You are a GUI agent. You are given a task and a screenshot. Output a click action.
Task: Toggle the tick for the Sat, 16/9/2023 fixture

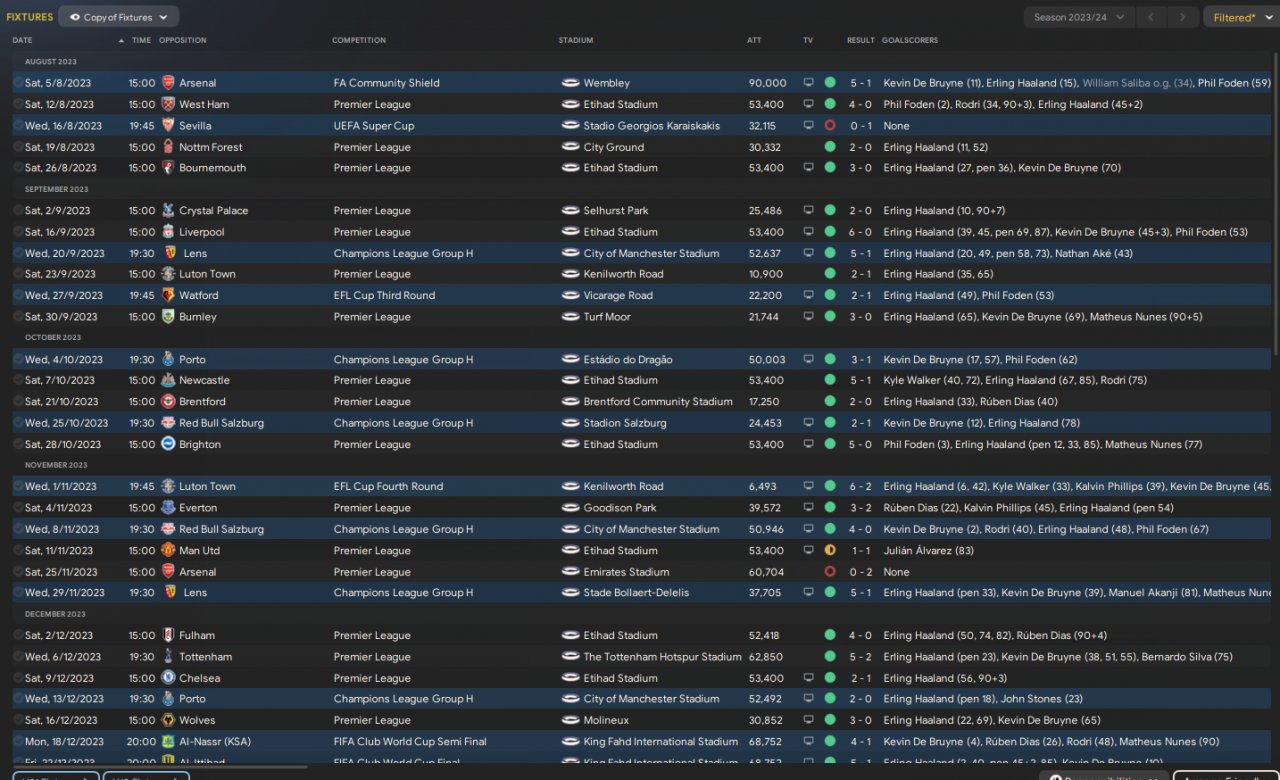pyautogui.click(x=18, y=232)
